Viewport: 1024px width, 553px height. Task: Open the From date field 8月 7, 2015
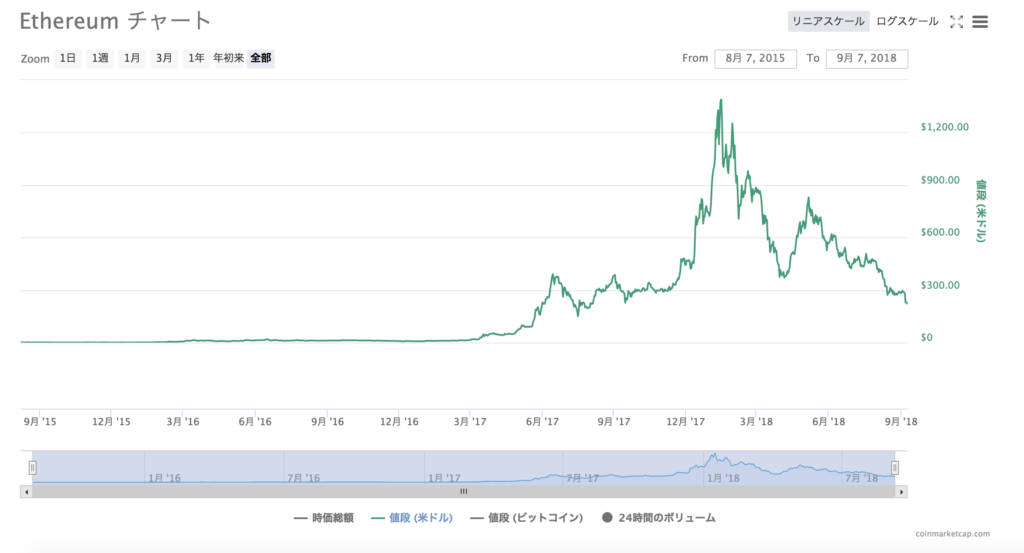755,58
